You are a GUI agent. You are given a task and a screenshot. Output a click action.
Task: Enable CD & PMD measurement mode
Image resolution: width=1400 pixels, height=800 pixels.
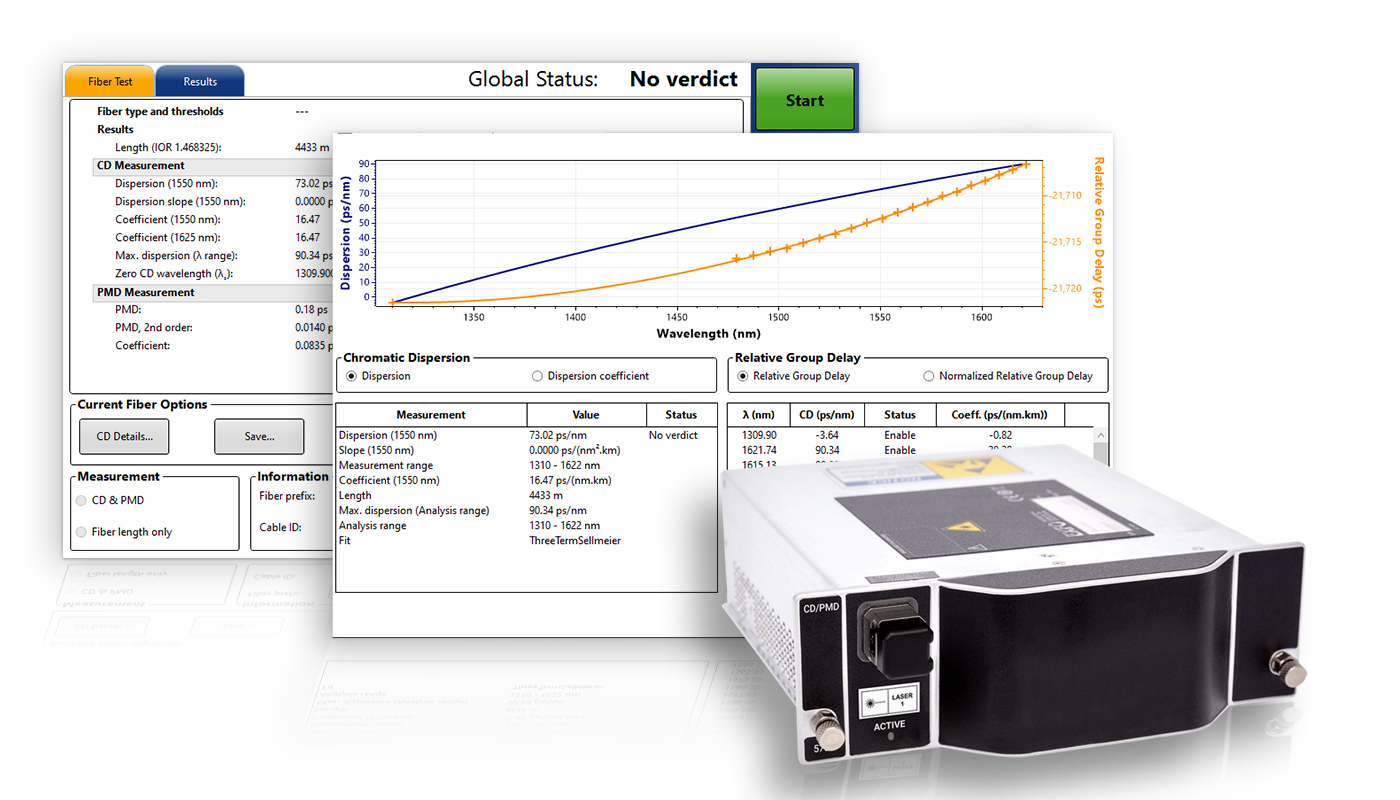click(x=81, y=499)
